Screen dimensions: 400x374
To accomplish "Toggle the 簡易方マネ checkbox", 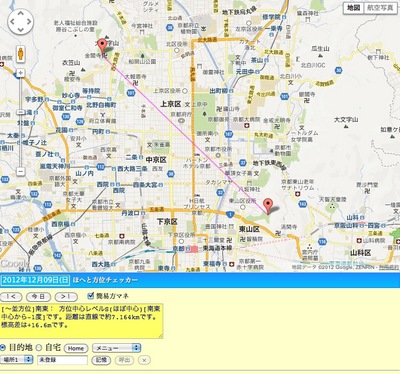I will (90, 295).
